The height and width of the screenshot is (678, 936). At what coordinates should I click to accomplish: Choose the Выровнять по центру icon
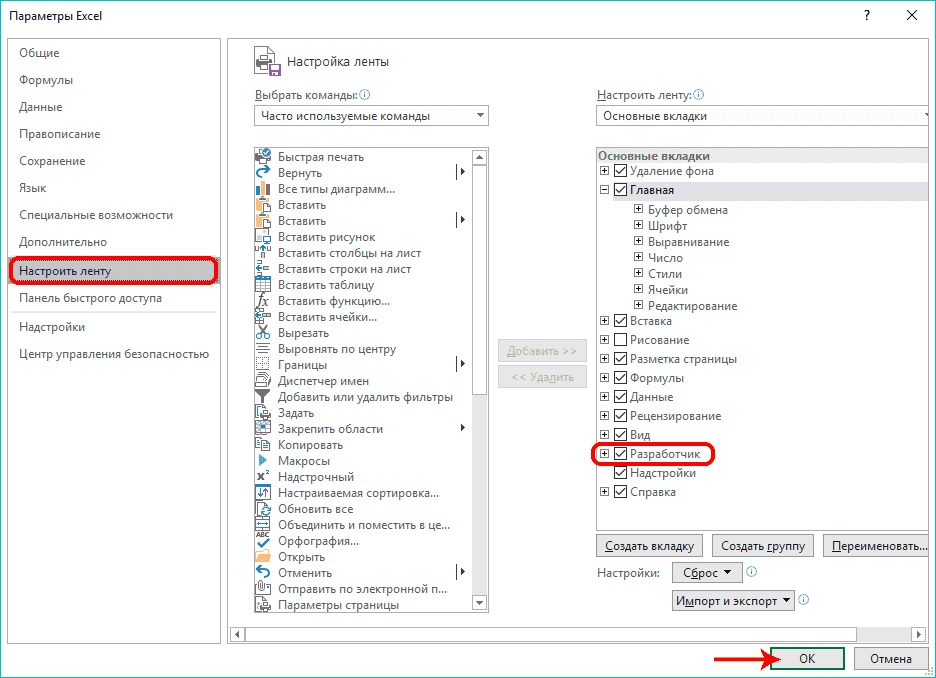263,349
